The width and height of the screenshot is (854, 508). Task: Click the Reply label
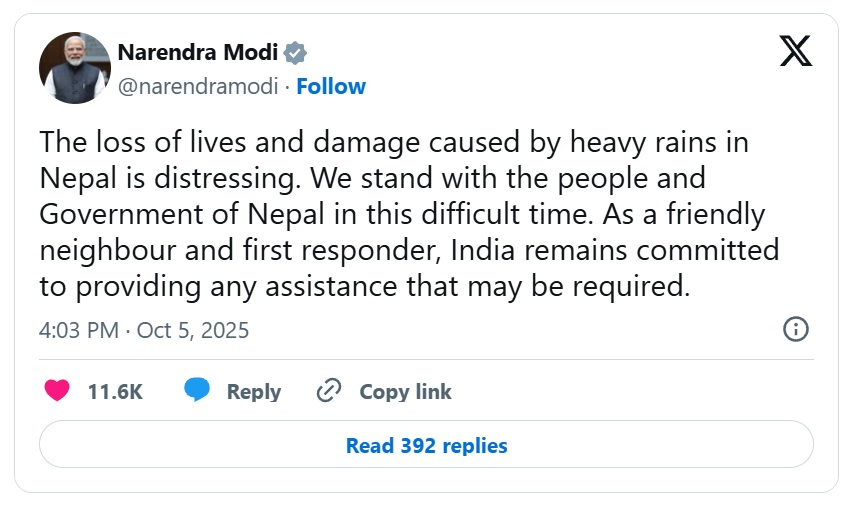click(x=253, y=392)
